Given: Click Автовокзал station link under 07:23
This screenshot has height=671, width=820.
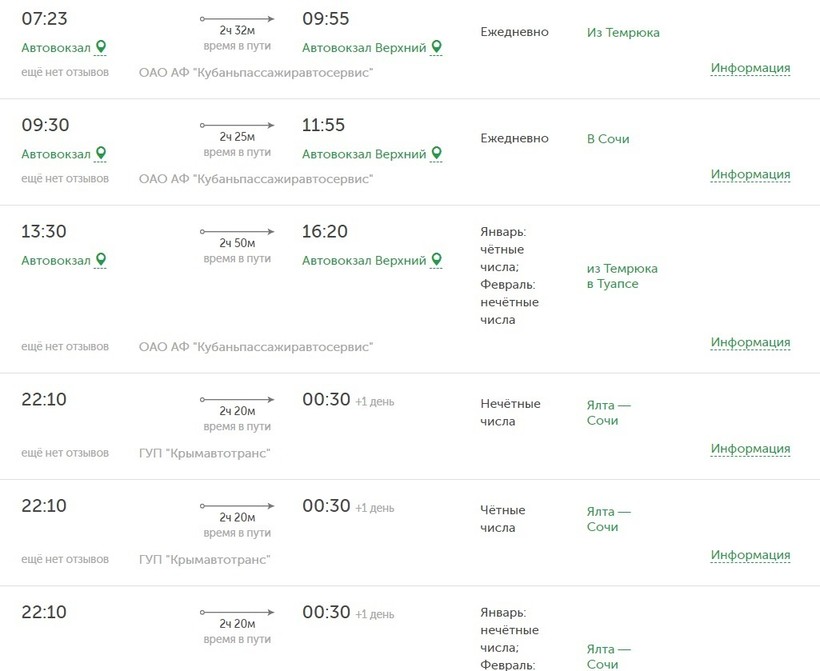Looking at the screenshot, I should (56, 48).
